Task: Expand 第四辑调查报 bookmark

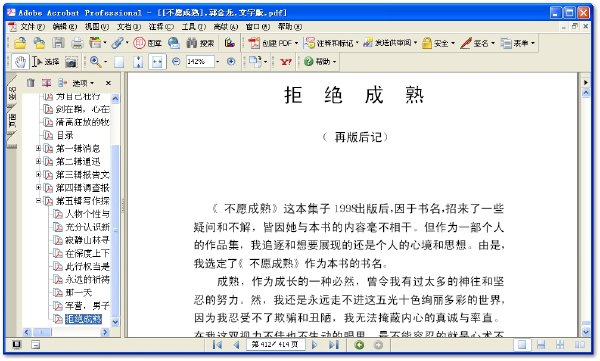Action: pos(38,188)
